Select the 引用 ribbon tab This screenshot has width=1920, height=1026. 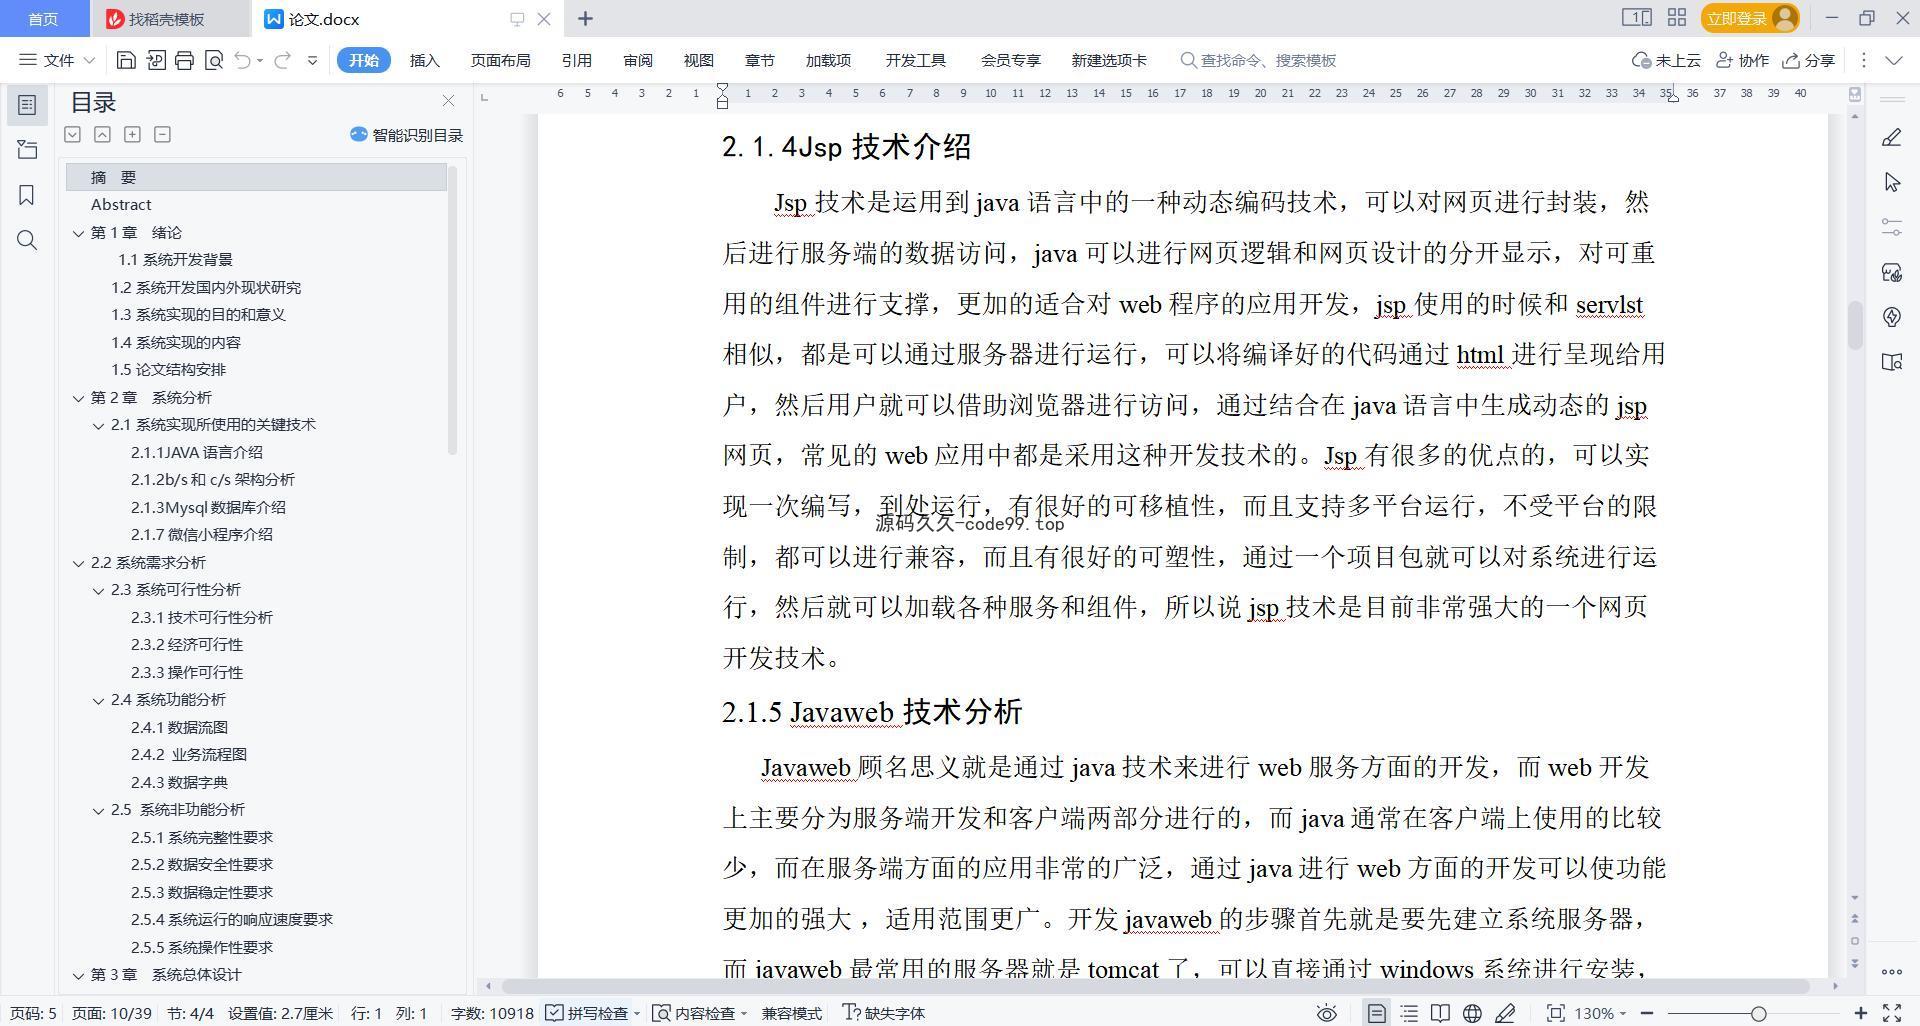pyautogui.click(x=576, y=60)
